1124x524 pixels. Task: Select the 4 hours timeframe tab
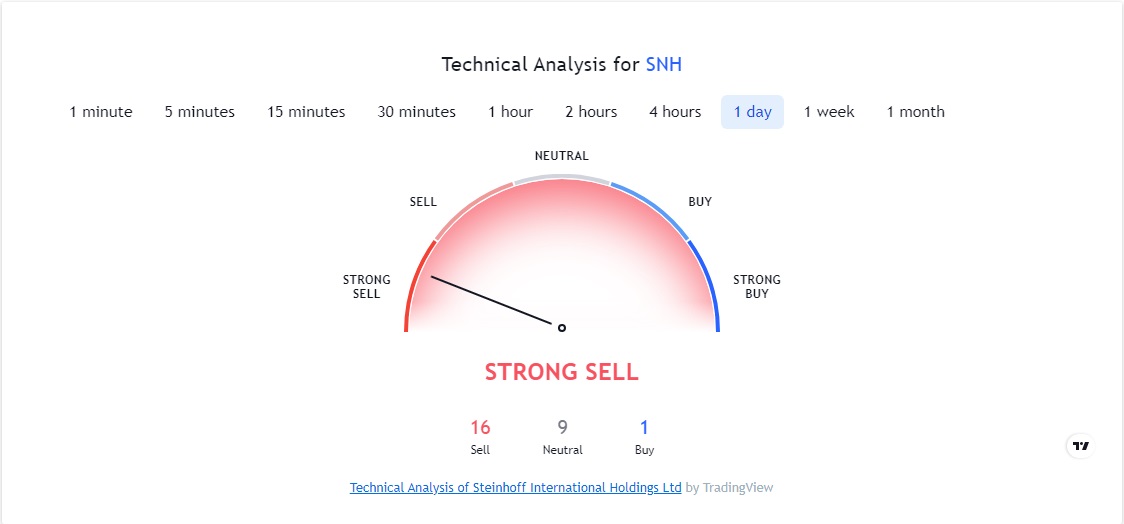tap(675, 112)
